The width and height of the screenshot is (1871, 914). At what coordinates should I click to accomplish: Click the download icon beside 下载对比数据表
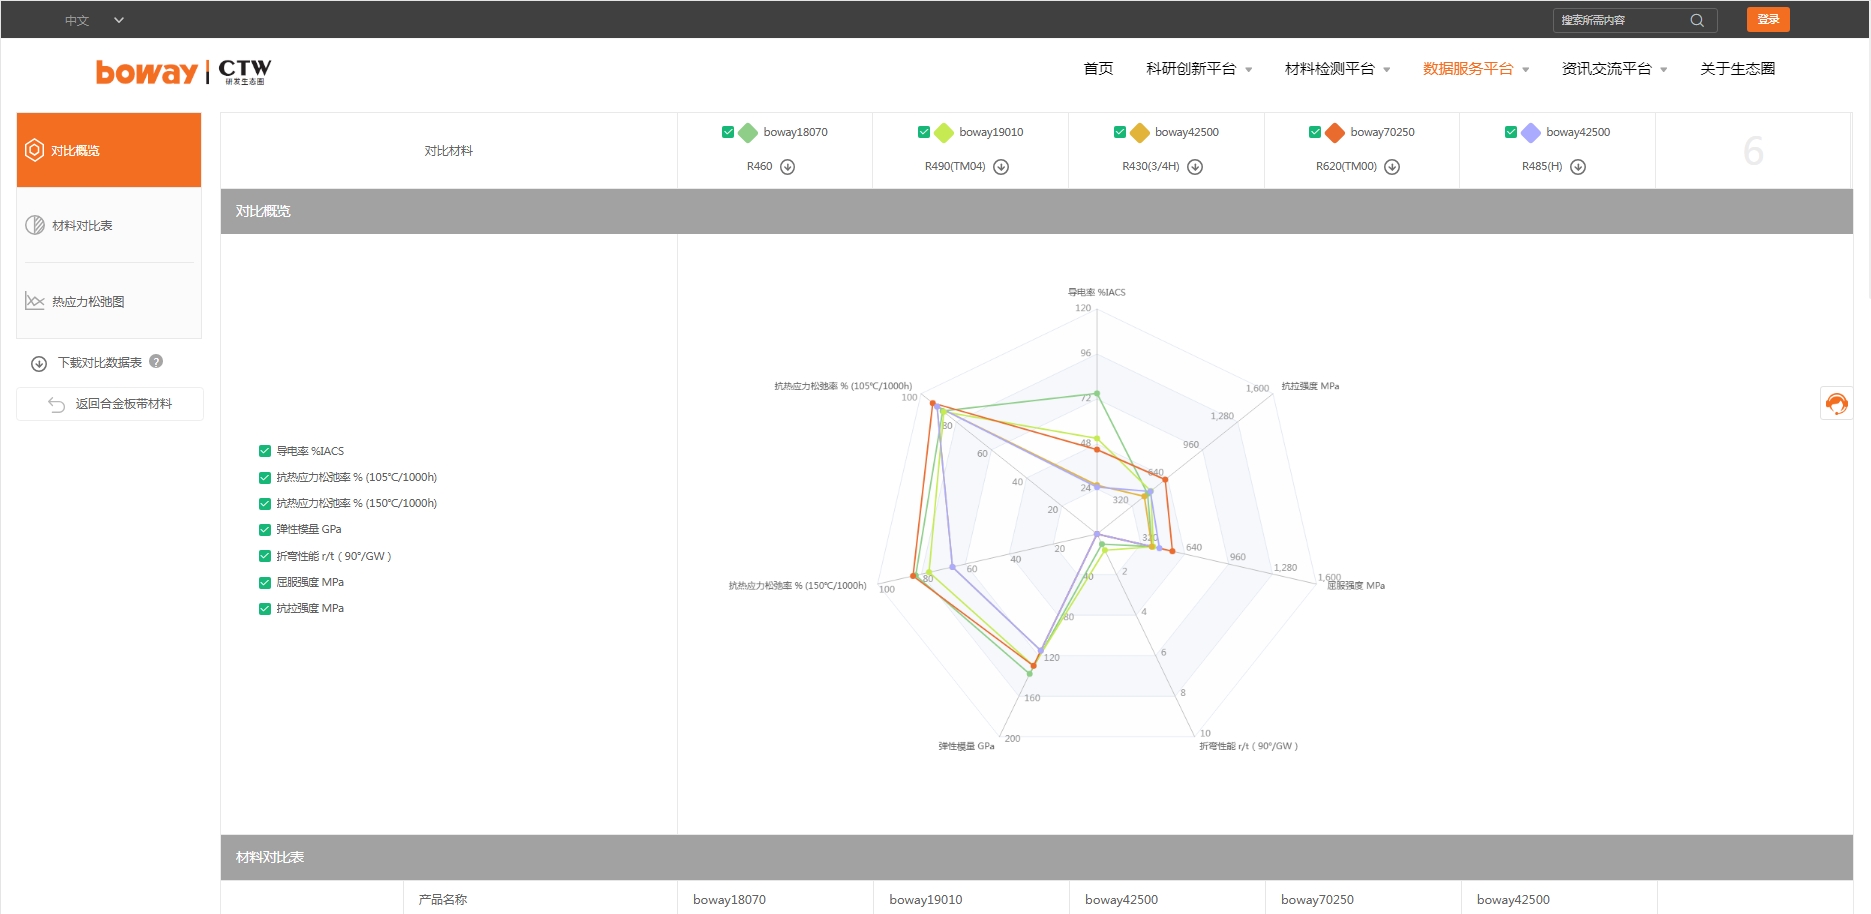click(x=39, y=364)
